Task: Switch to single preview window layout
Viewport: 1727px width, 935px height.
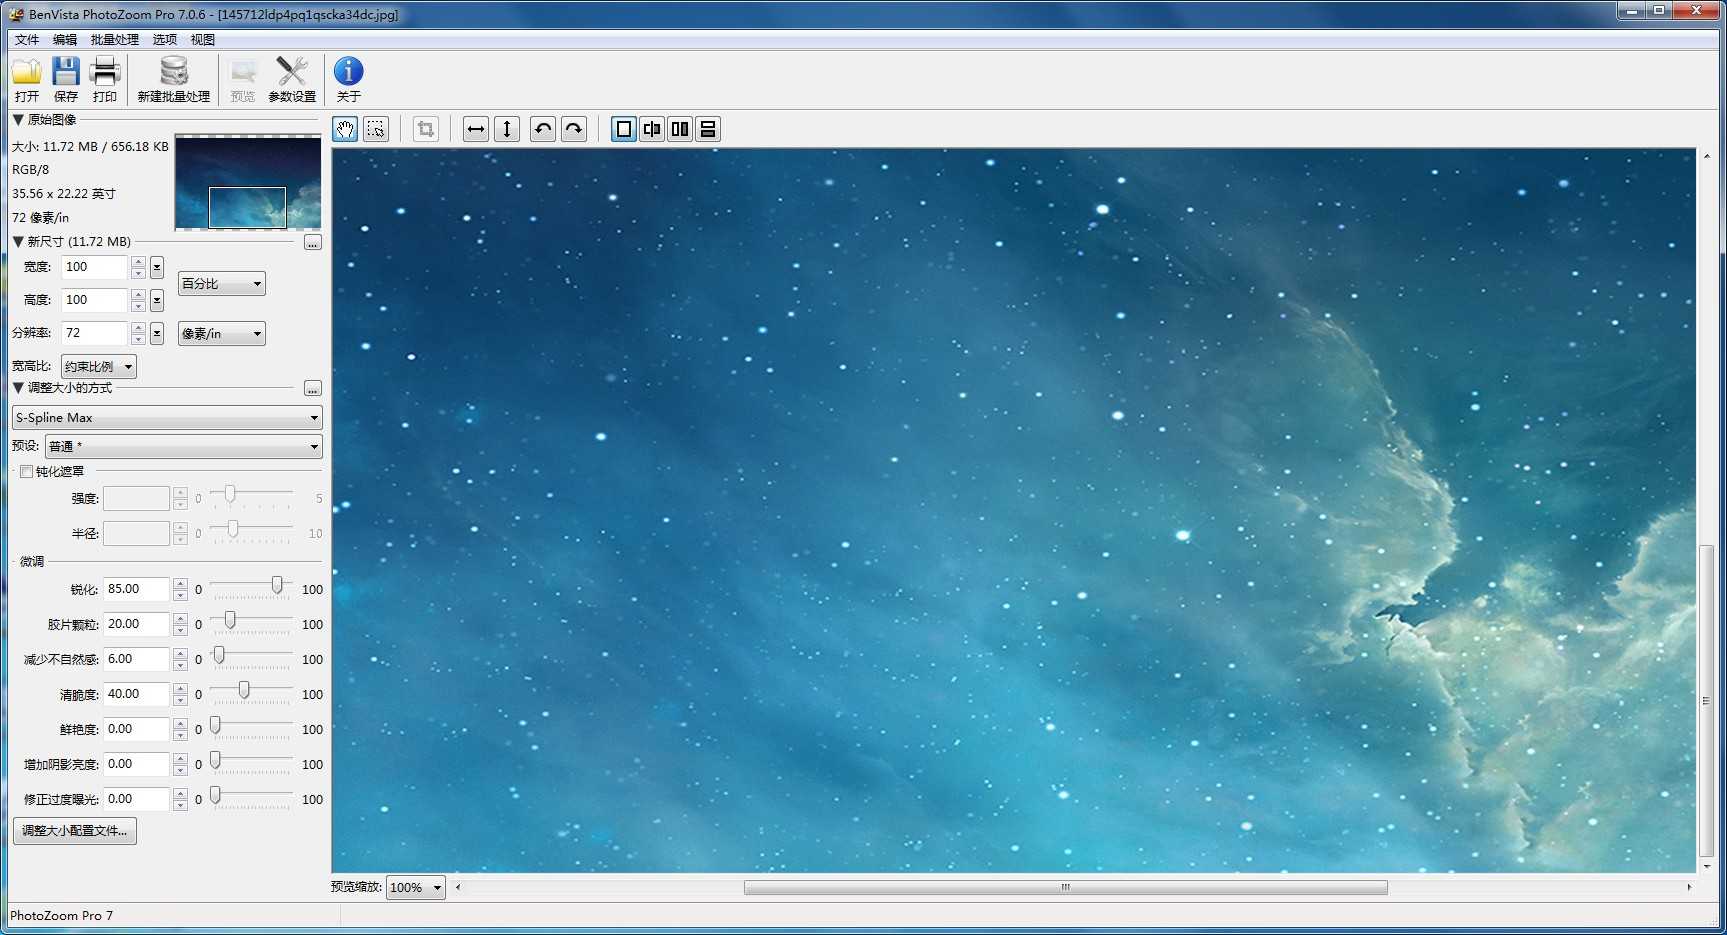Action: (624, 129)
